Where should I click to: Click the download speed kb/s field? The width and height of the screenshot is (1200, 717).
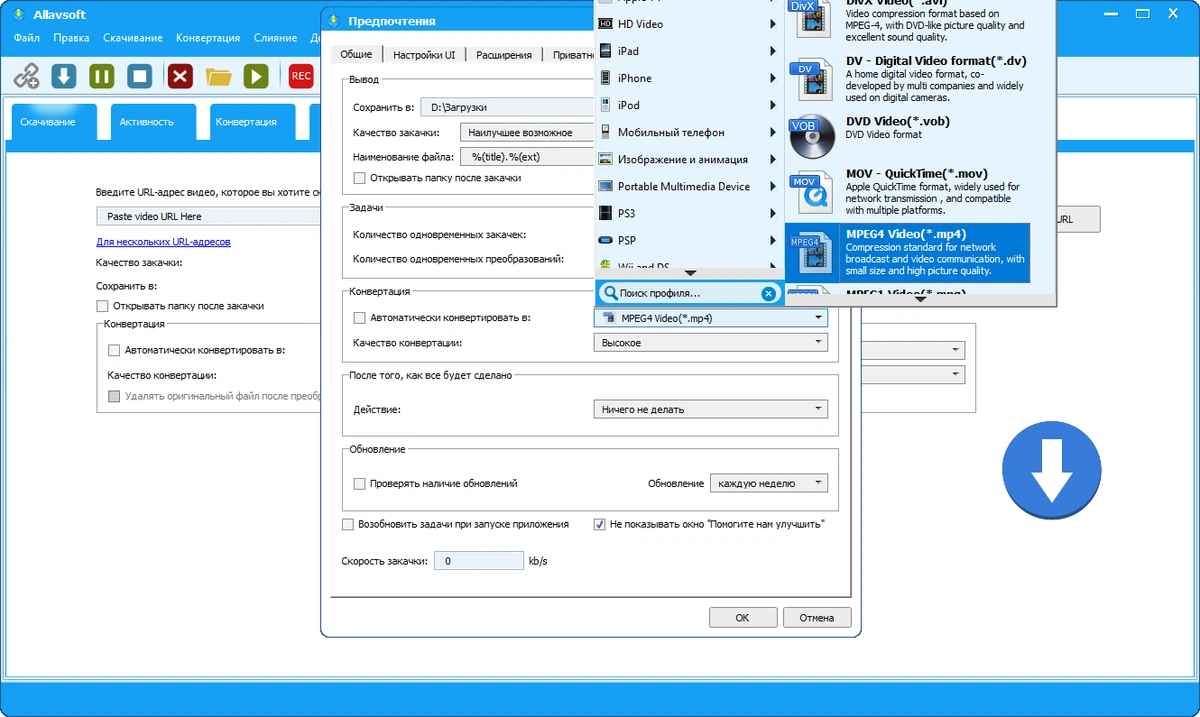pos(478,561)
